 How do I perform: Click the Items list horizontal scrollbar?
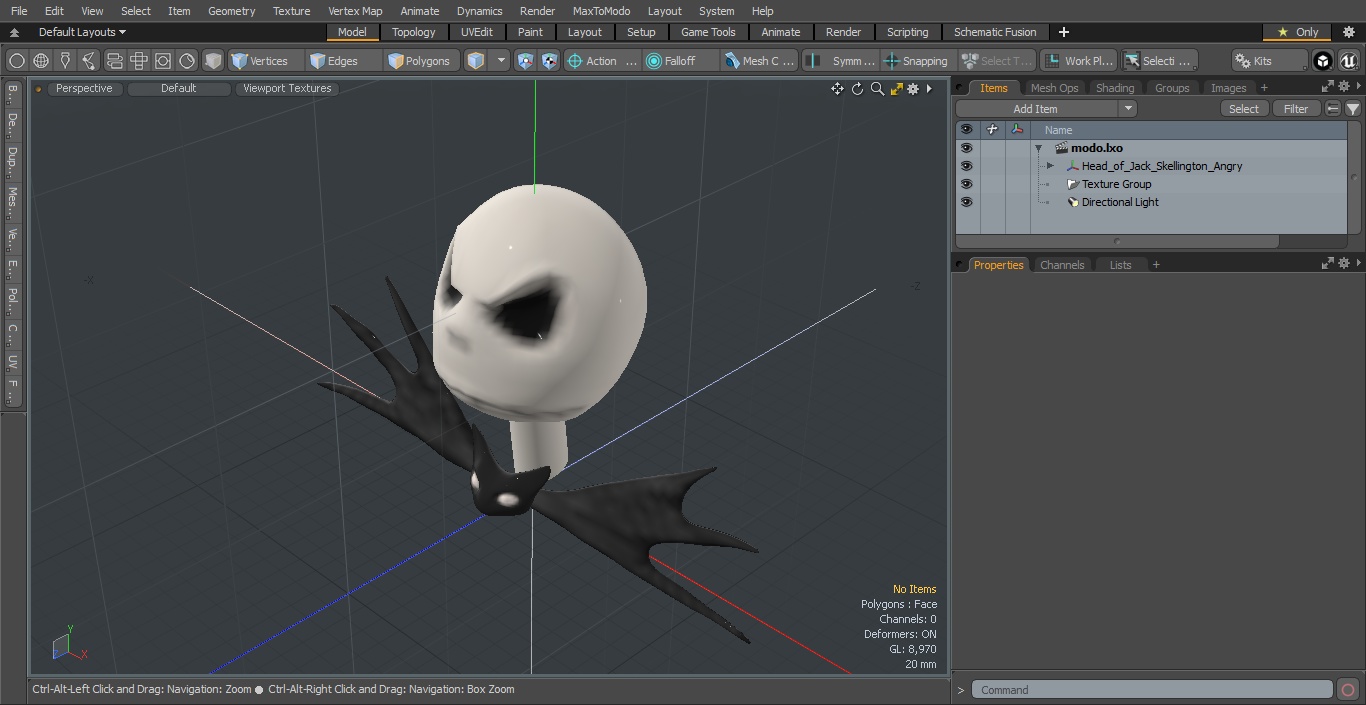(1117, 241)
